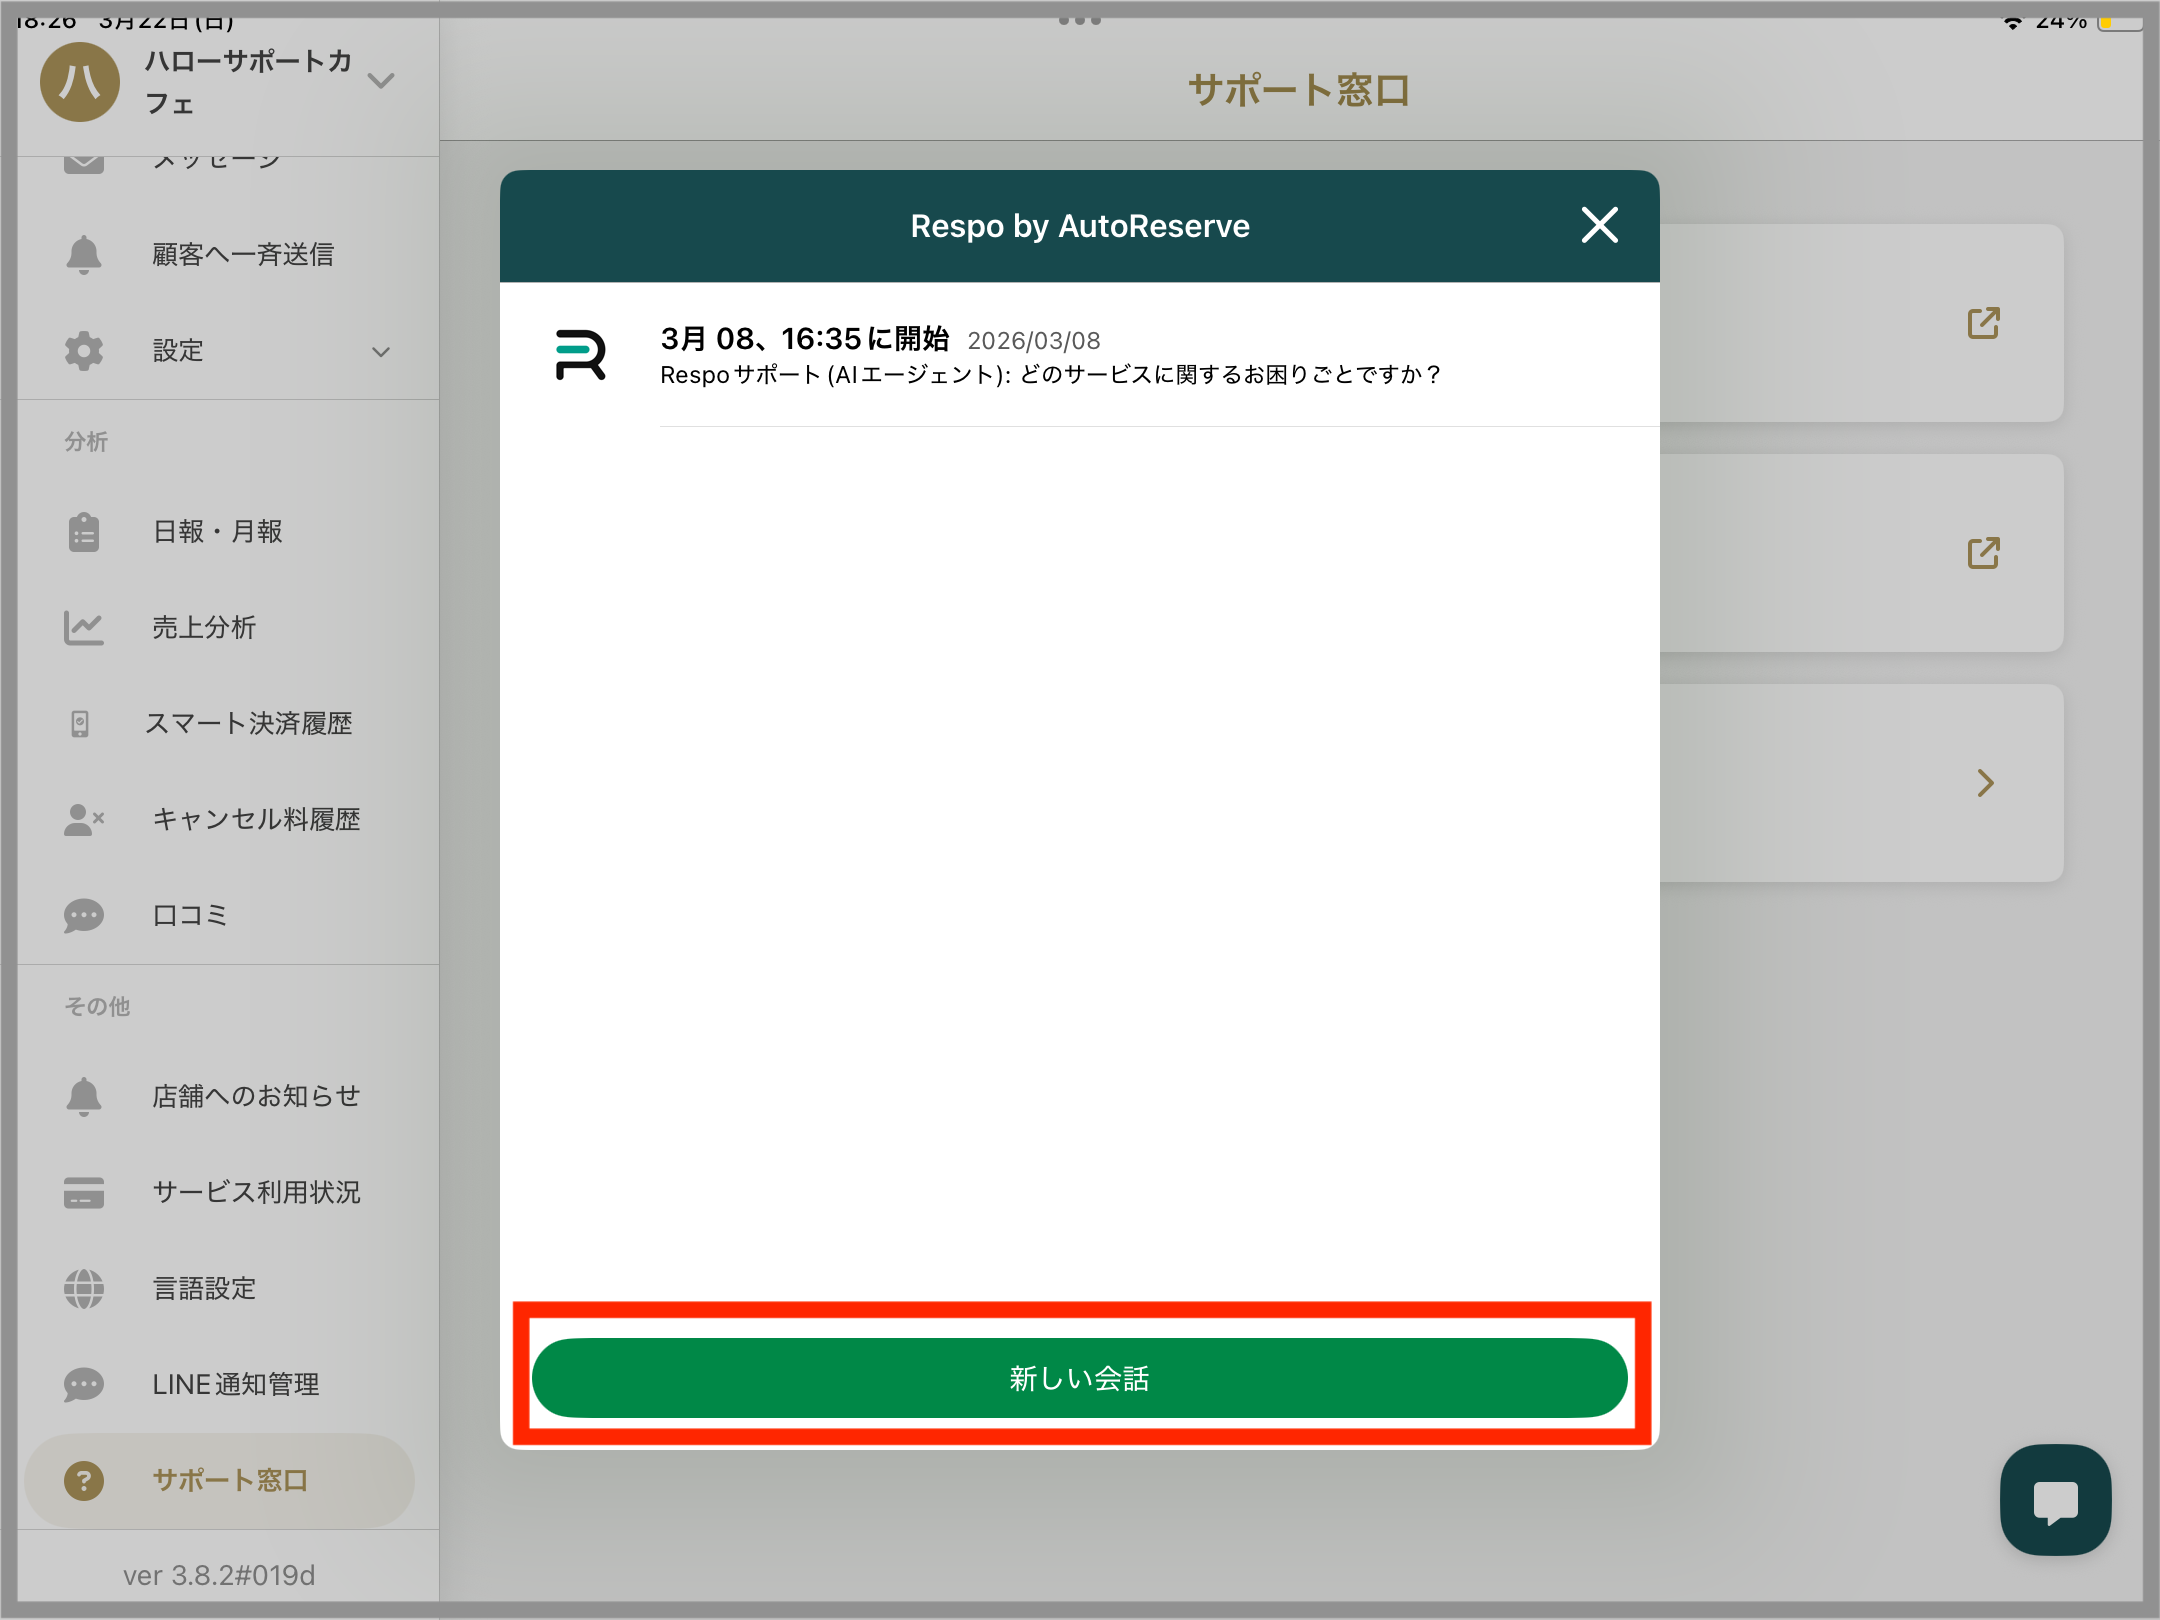This screenshot has height=1620, width=2160.
Task: Open スマート決済履歴 menu item
Action: tap(248, 724)
